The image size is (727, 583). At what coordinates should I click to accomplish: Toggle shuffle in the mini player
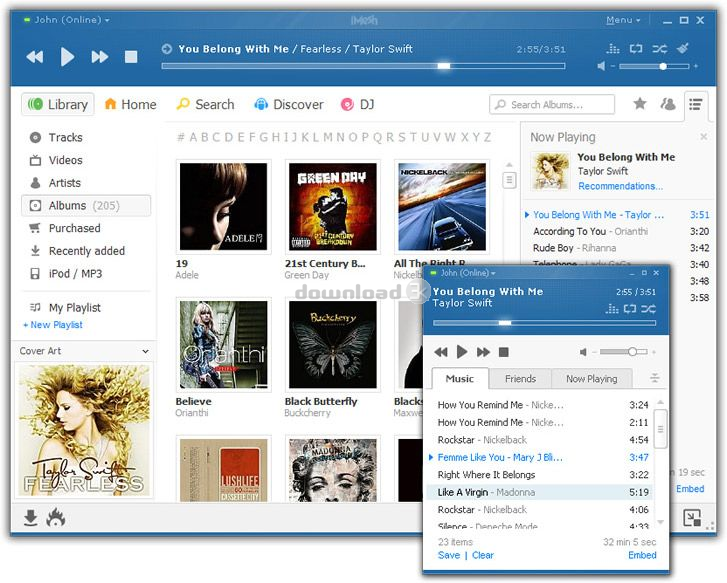coord(649,309)
